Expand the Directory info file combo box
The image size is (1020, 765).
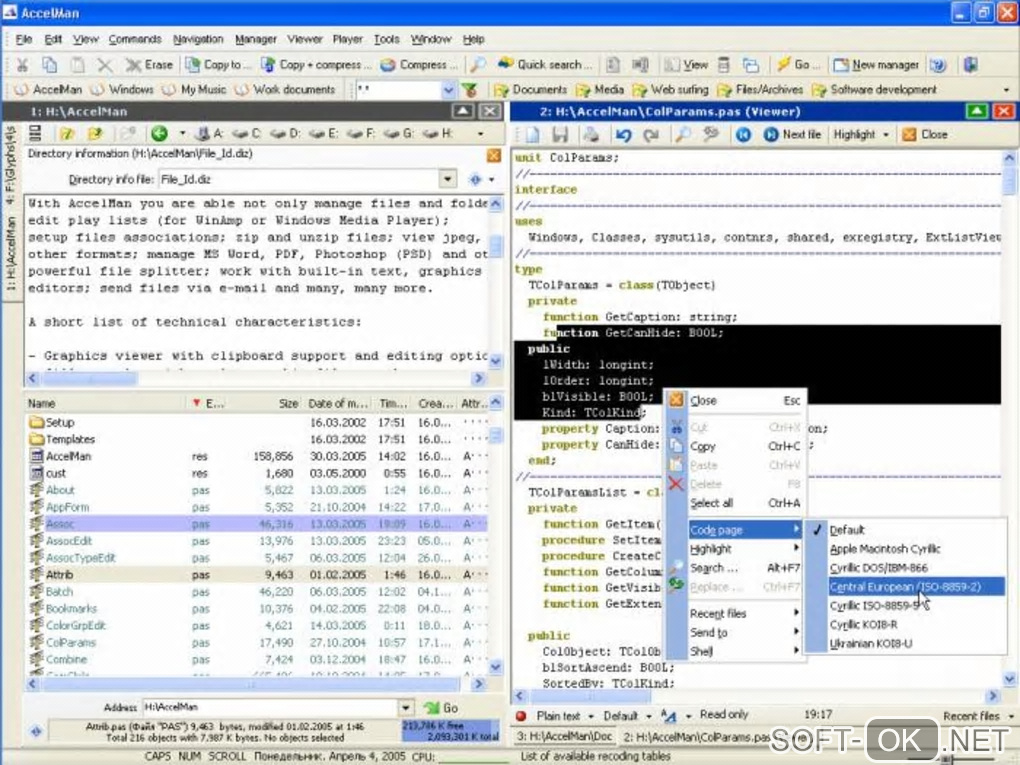tap(448, 179)
